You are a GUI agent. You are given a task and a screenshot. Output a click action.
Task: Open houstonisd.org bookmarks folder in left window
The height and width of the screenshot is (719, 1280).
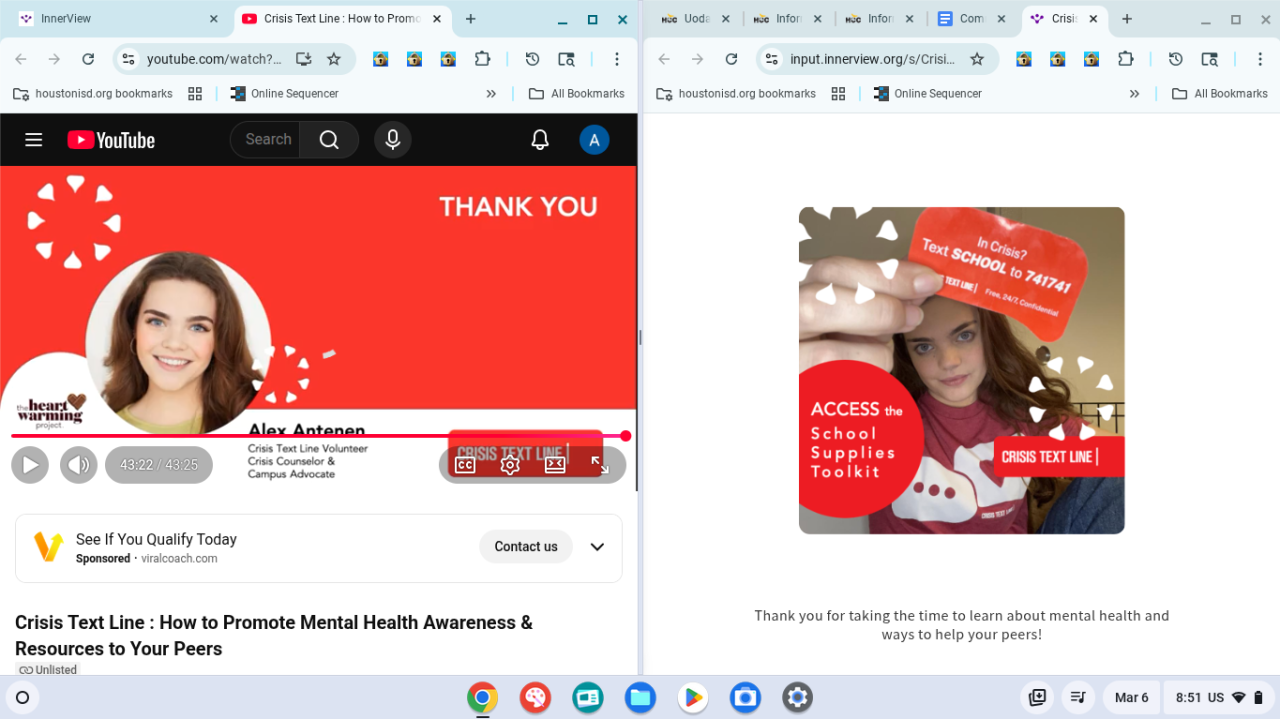tap(93, 94)
